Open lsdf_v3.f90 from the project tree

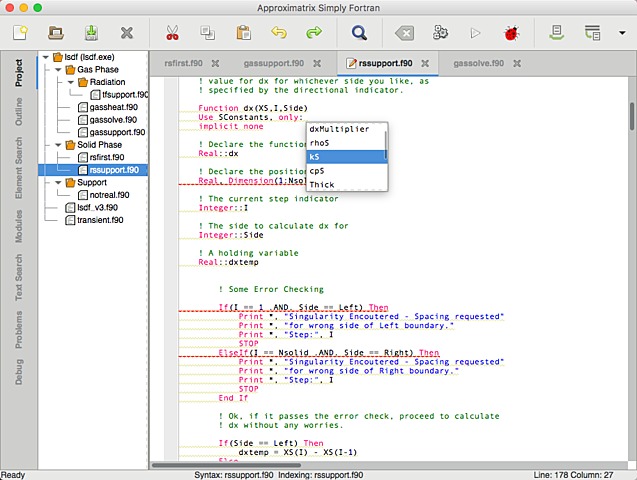tap(91, 208)
